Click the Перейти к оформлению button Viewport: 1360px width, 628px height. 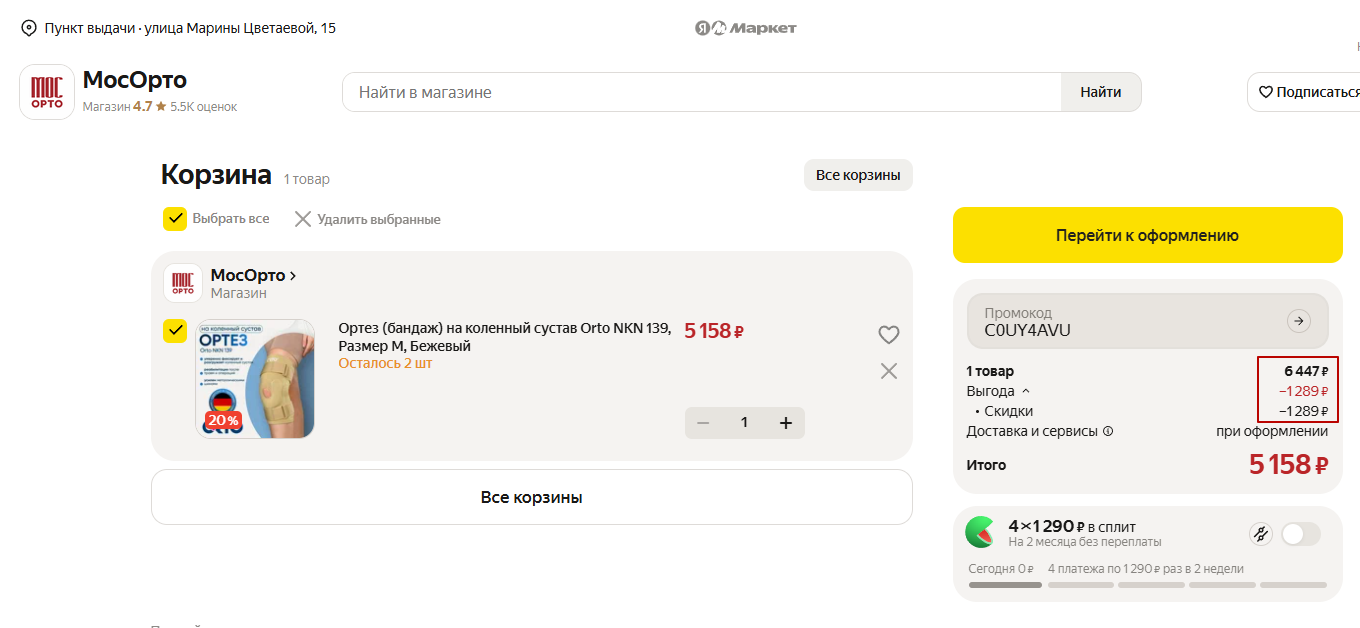pos(1147,235)
